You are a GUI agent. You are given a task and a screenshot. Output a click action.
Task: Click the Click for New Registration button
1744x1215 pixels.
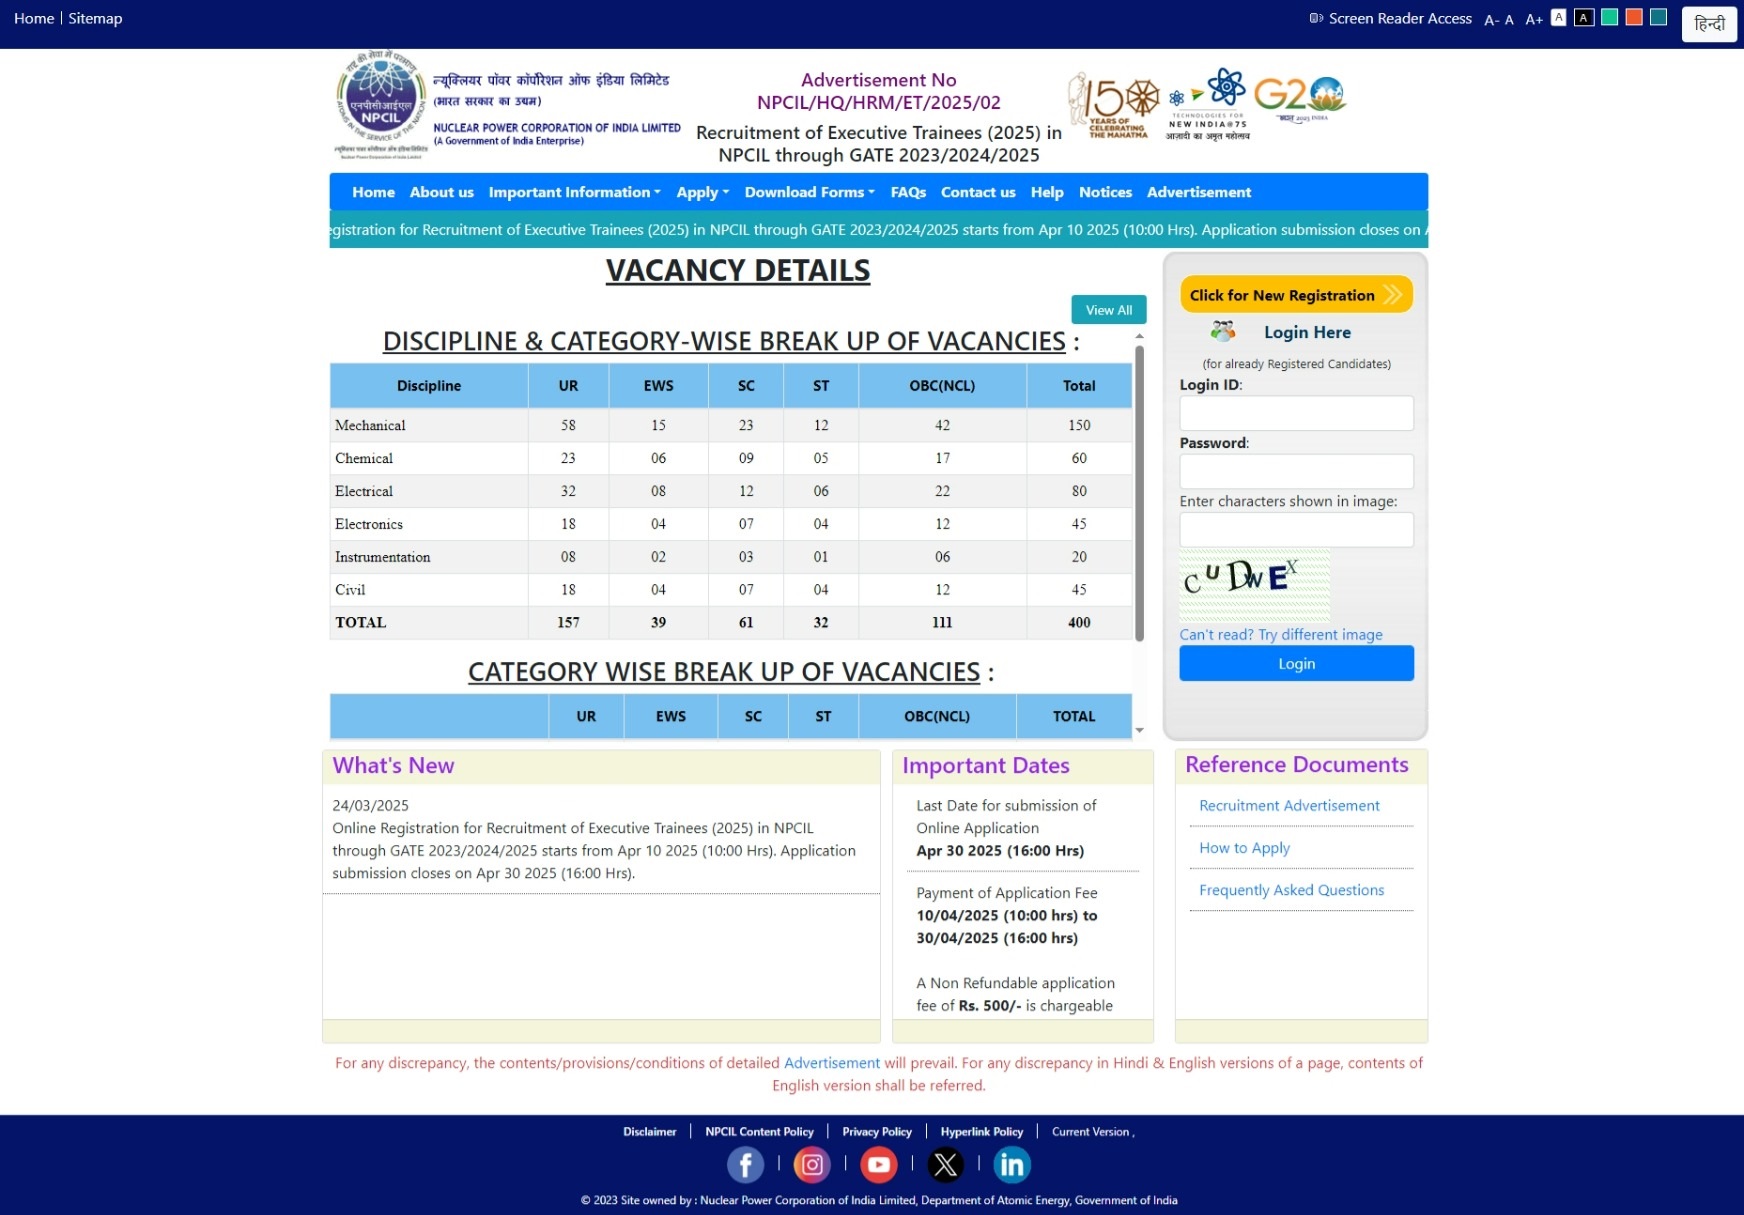[1296, 295]
